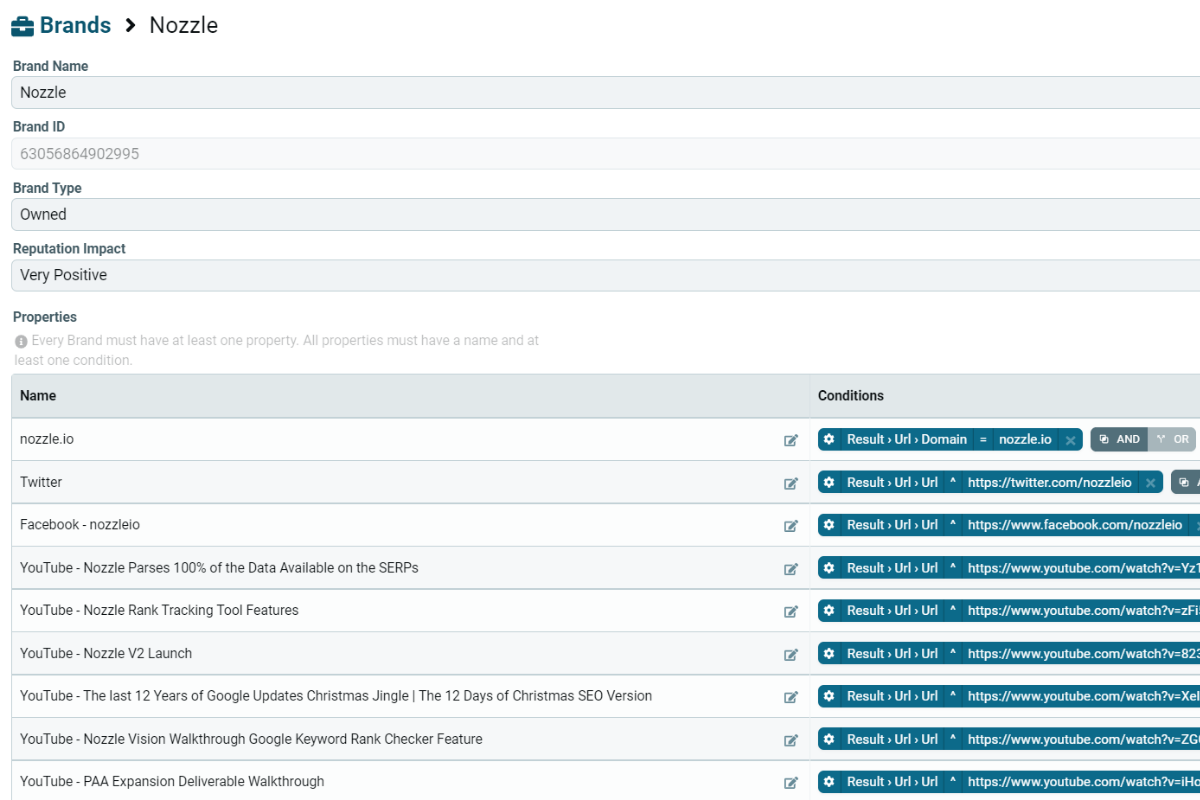Open the Brand Type dropdown showing Owned
This screenshot has width=1200, height=800.
[606, 214]
